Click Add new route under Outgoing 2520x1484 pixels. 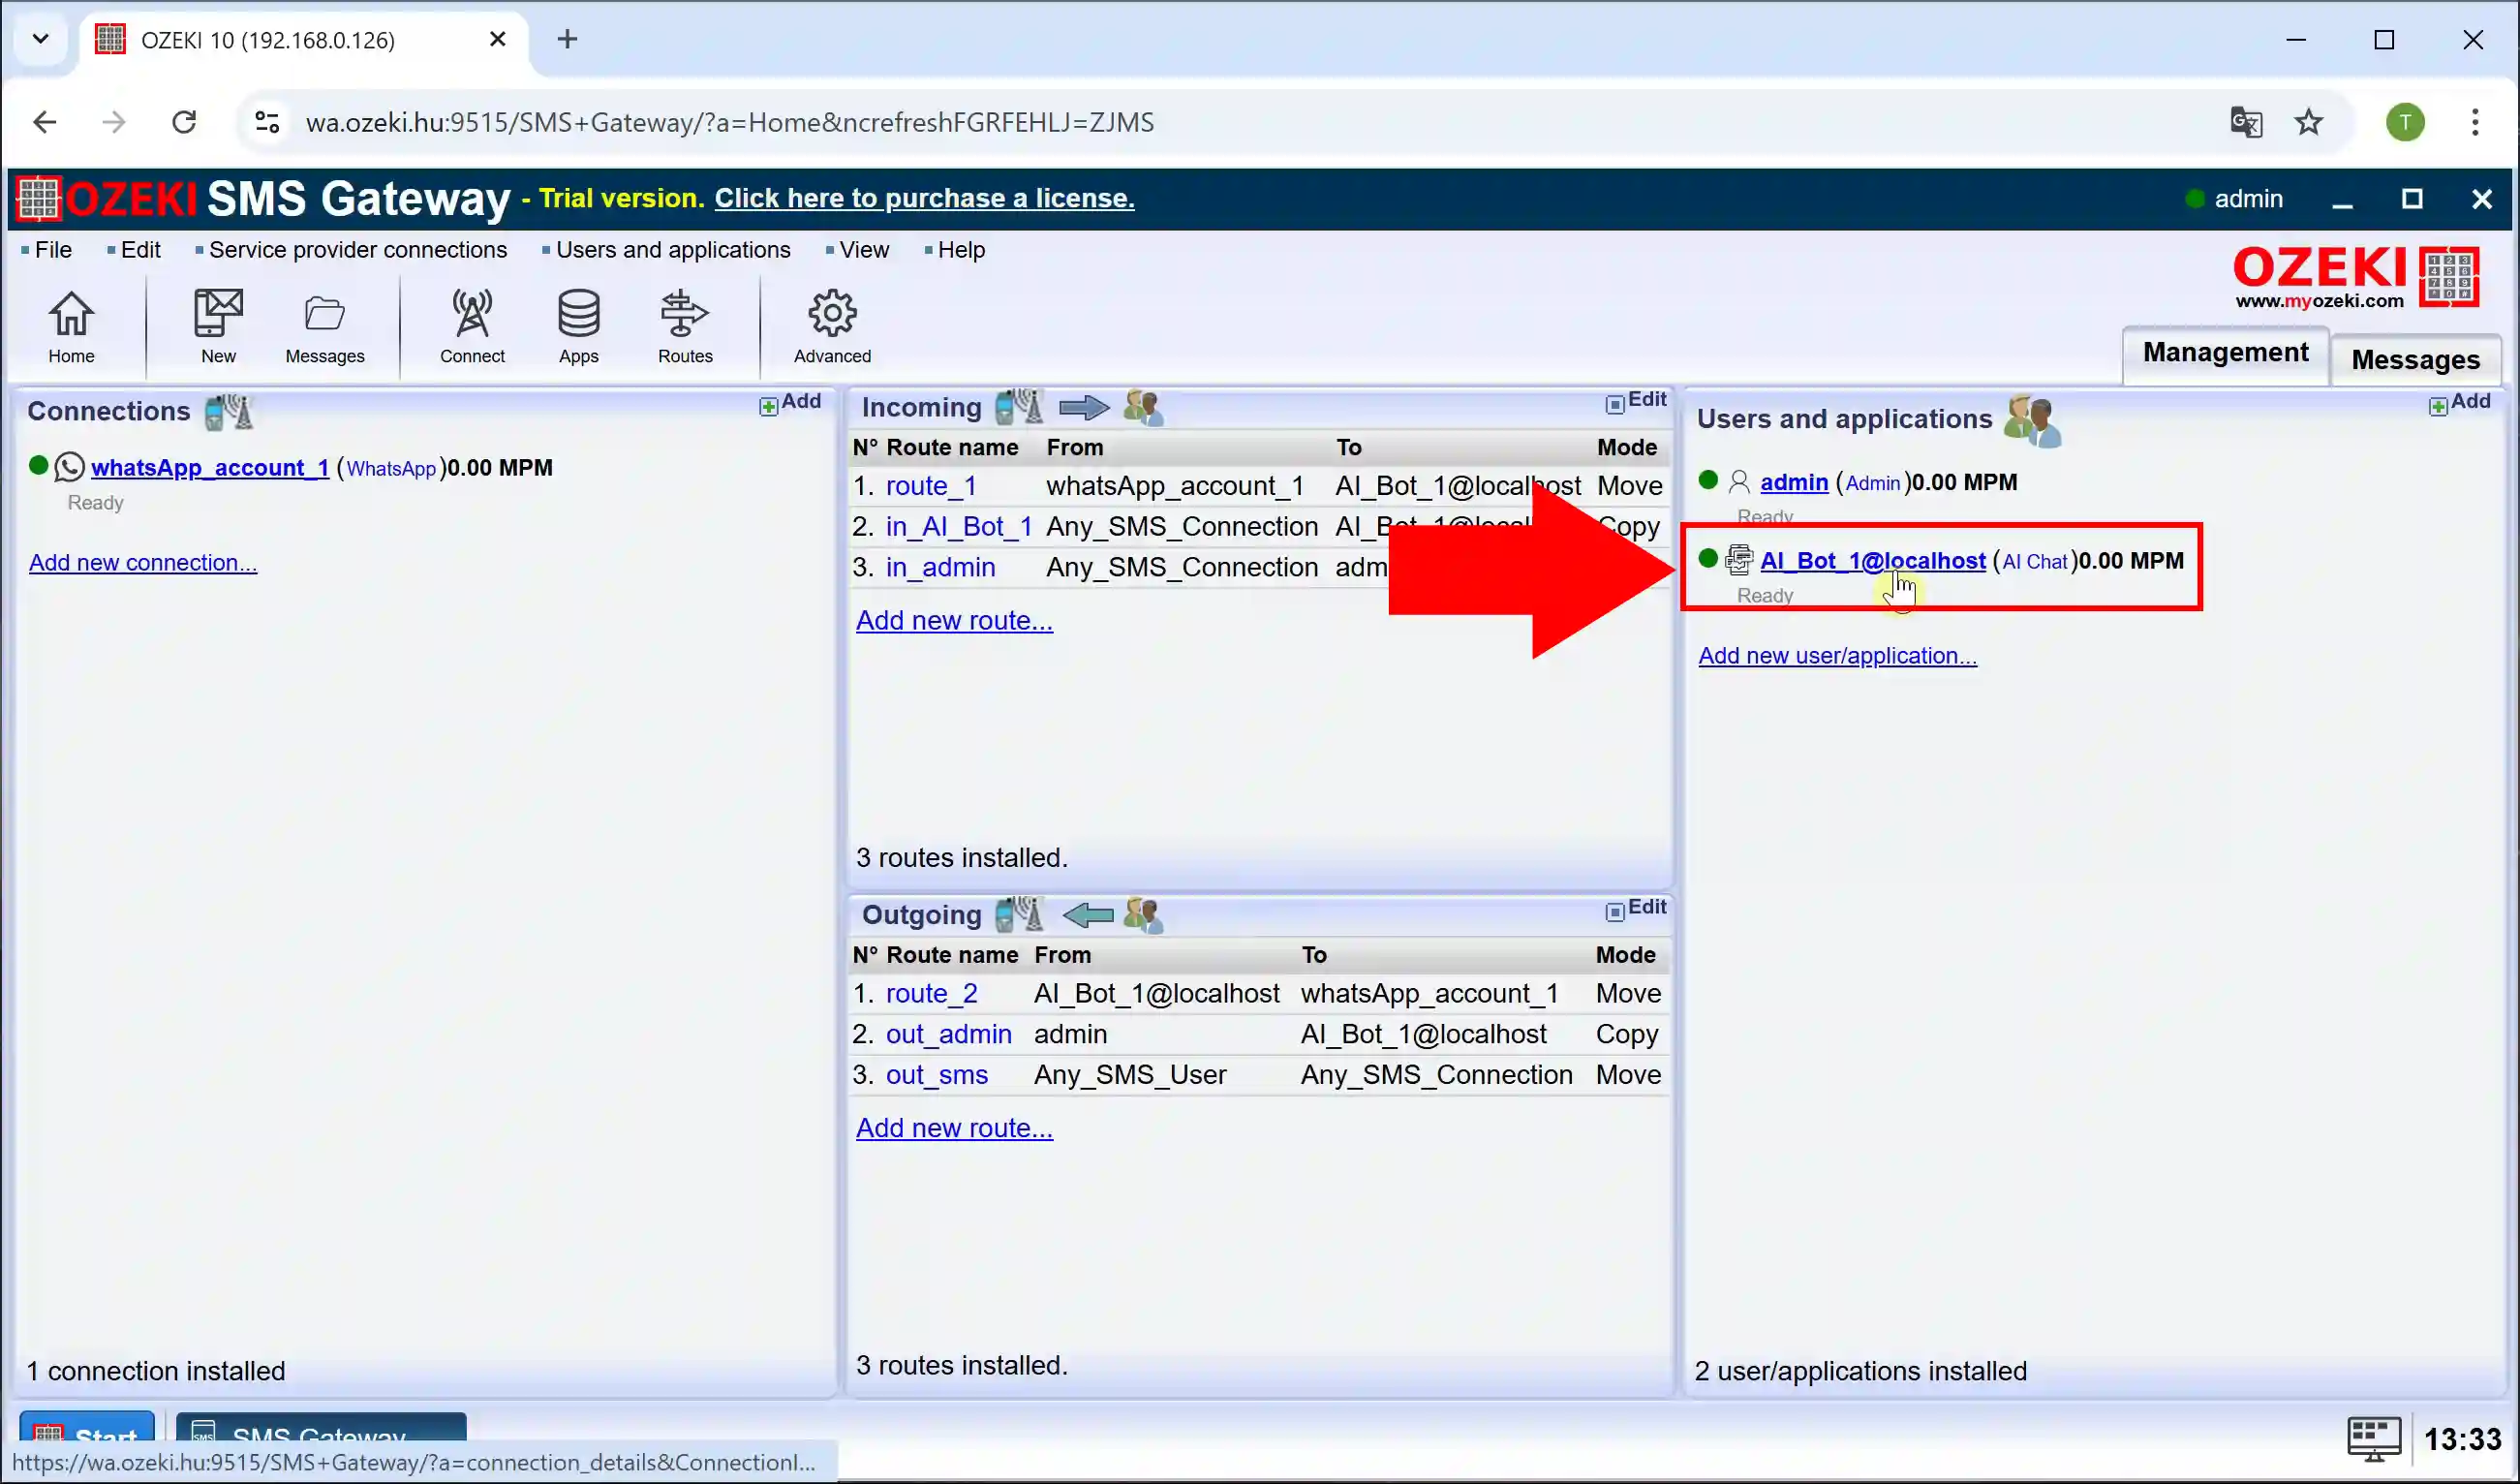pyautogui.click(x=954, y=1128)
